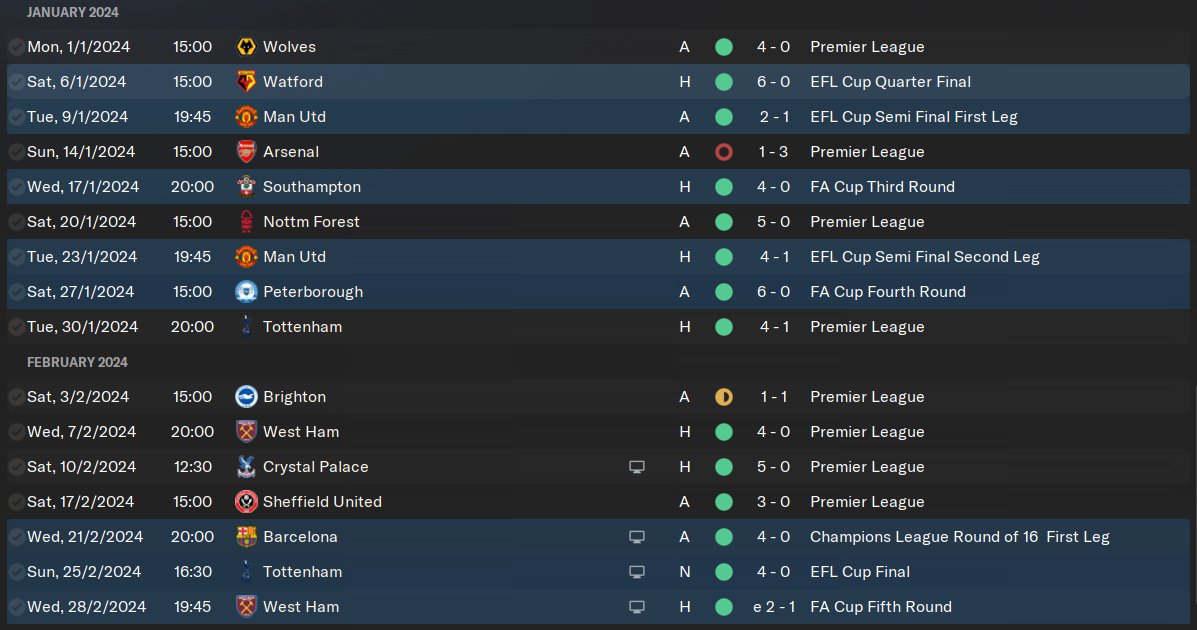The image size is (1197, 630).
Task: Collapse the January 2024 month header
Action: tap(72, 12)
